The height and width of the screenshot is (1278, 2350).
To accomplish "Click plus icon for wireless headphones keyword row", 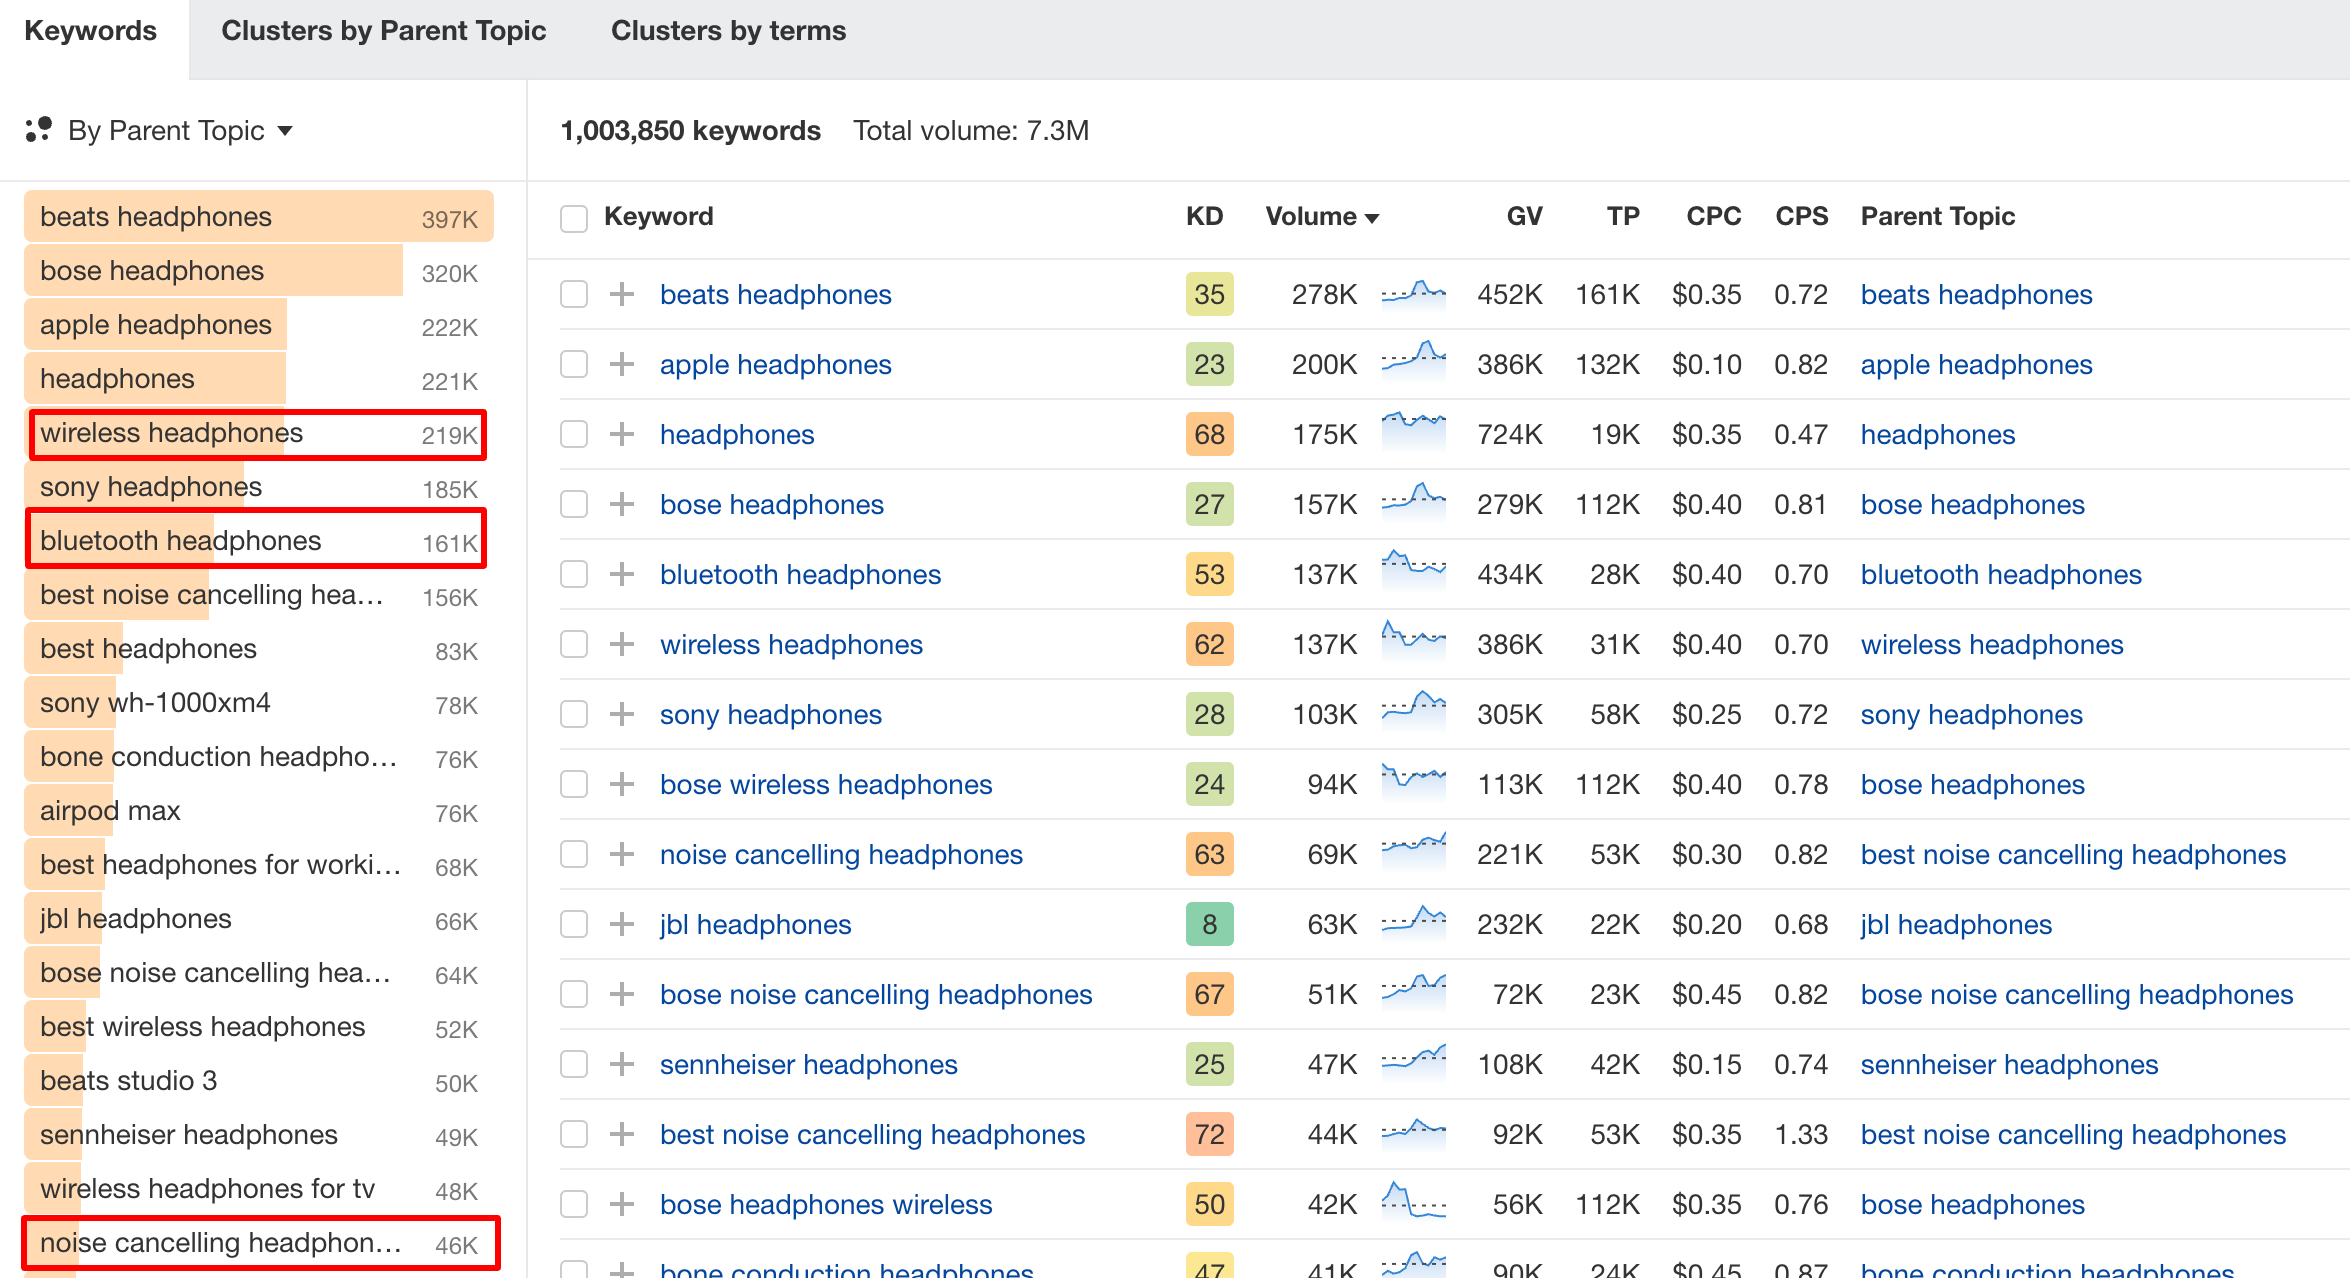I will pos(622,644).
